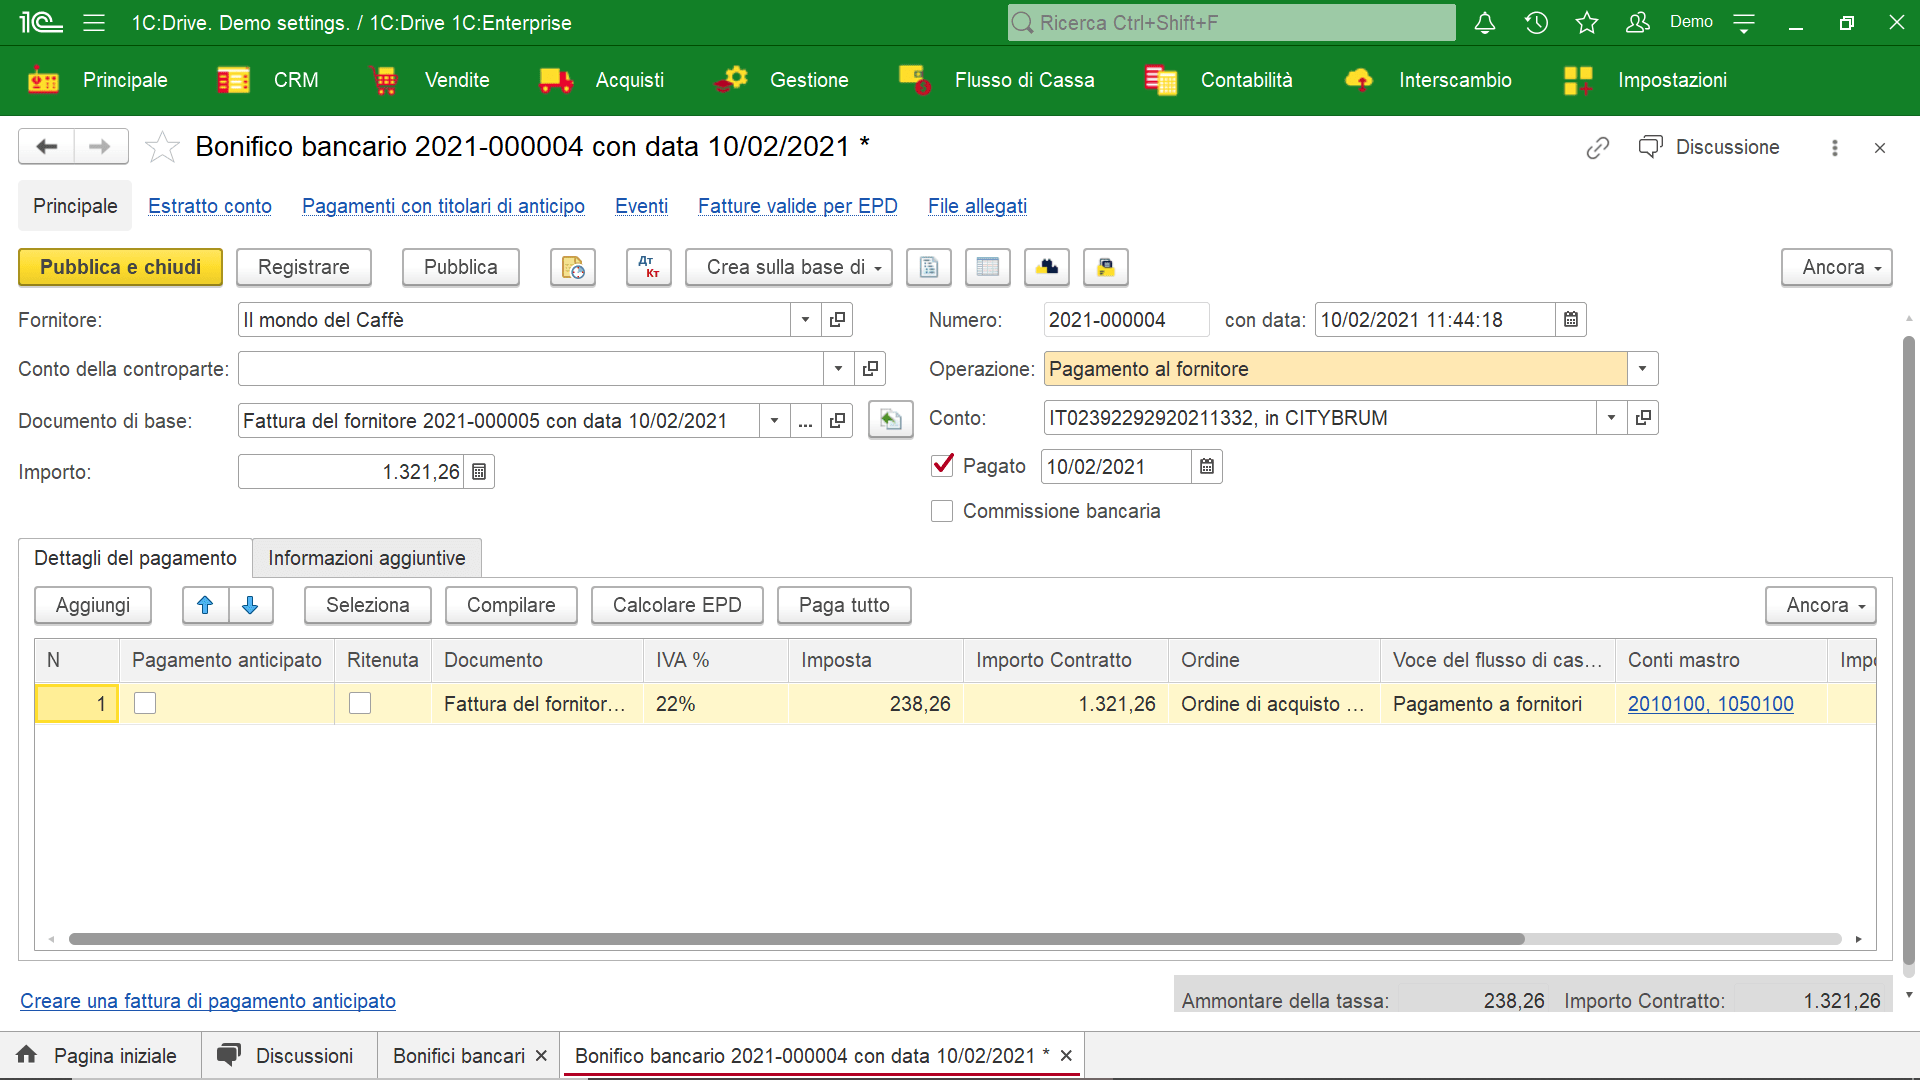Click Creare una fattura di pagamento anticipato
Image resolution: width=1920 pixels, height=1080 pixels.
point(208,1001)
